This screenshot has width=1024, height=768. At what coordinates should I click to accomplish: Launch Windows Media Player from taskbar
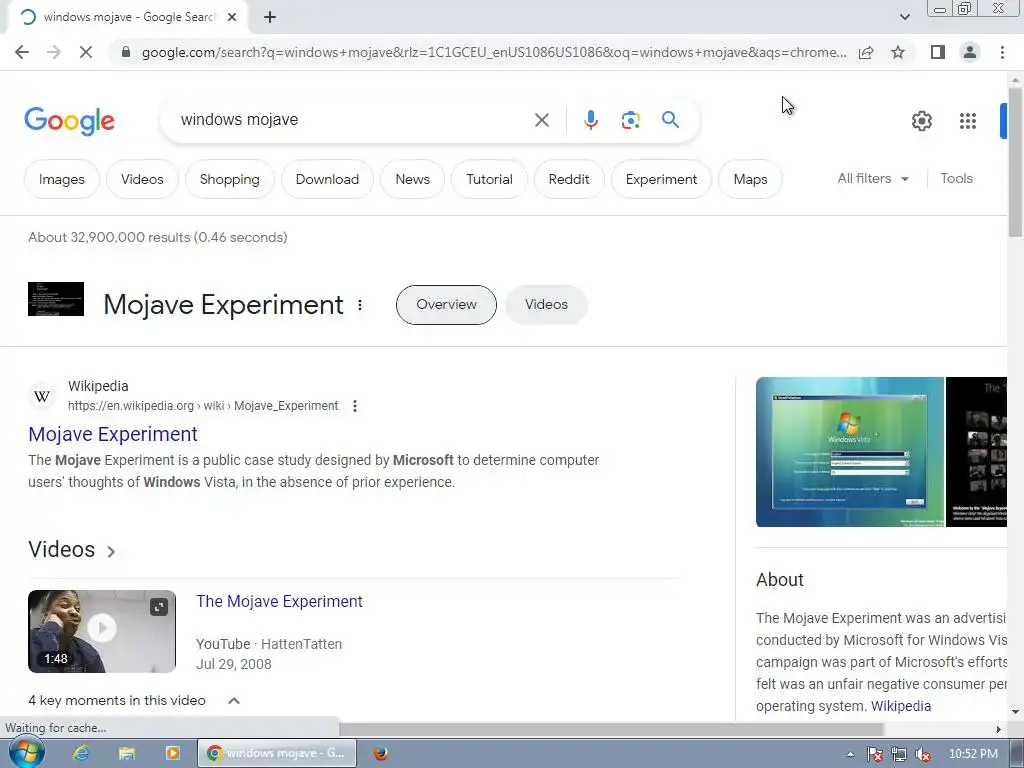coord(172,753)
